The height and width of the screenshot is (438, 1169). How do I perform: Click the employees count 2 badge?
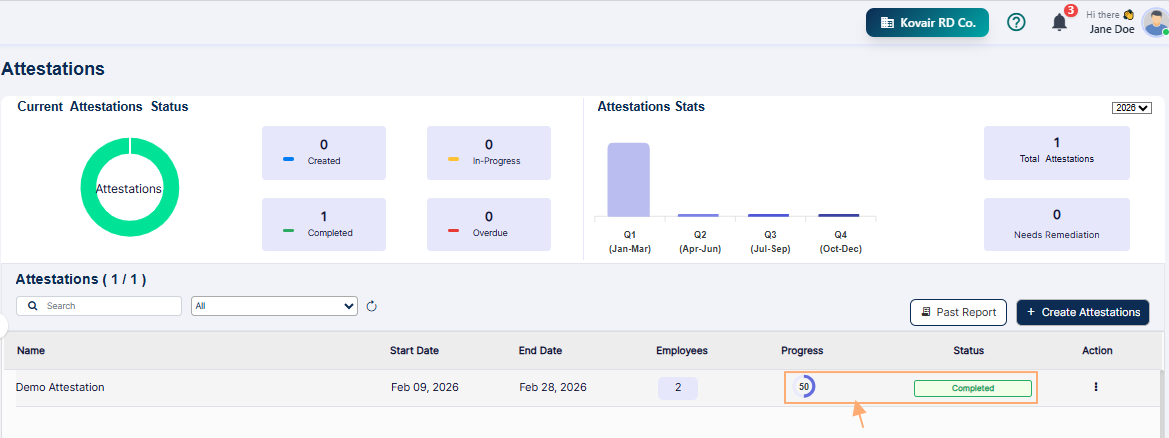click(x=678, y=388)
